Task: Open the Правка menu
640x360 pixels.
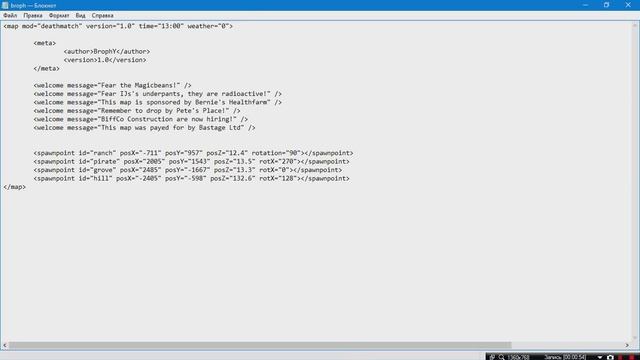Action: click(x=33, y=16)
